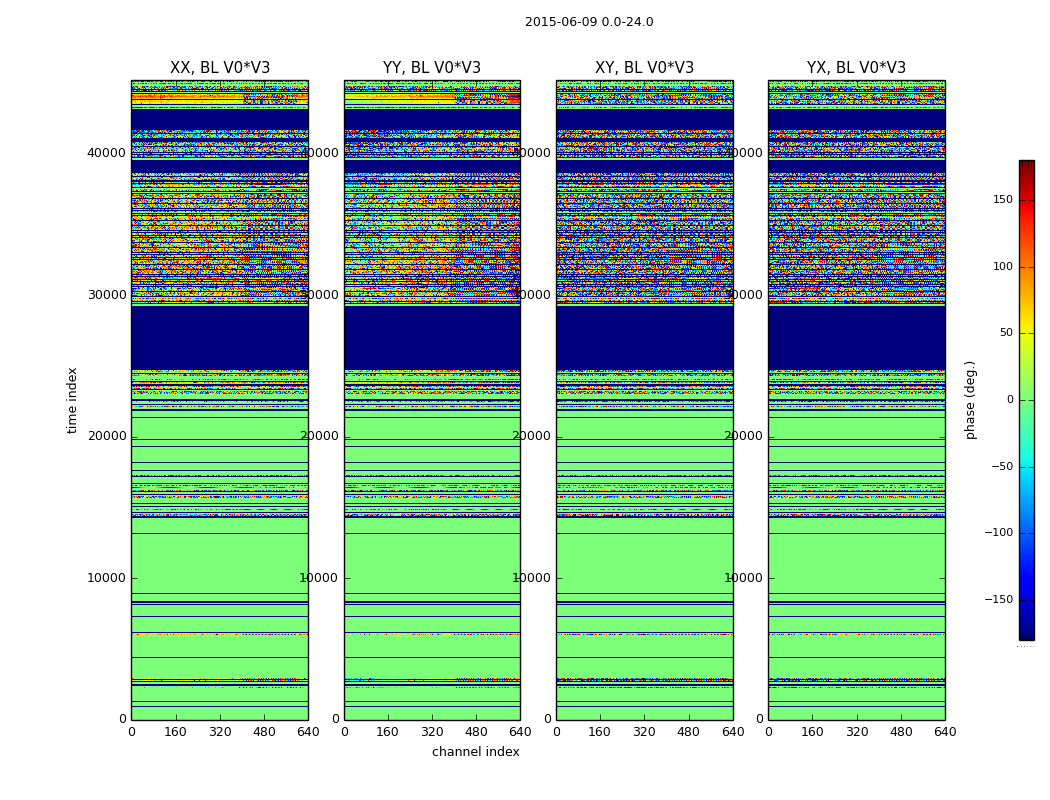Click the 'channel index' x-axis label

475,752
